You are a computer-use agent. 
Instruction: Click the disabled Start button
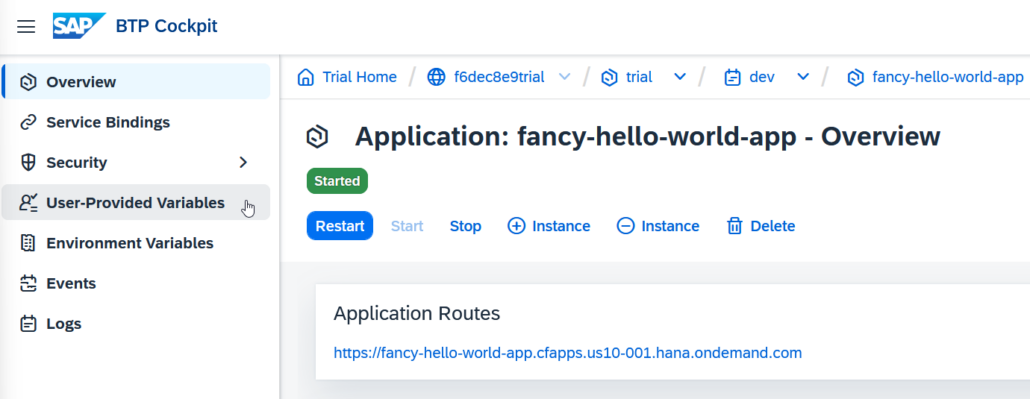(x=407, y=226)
